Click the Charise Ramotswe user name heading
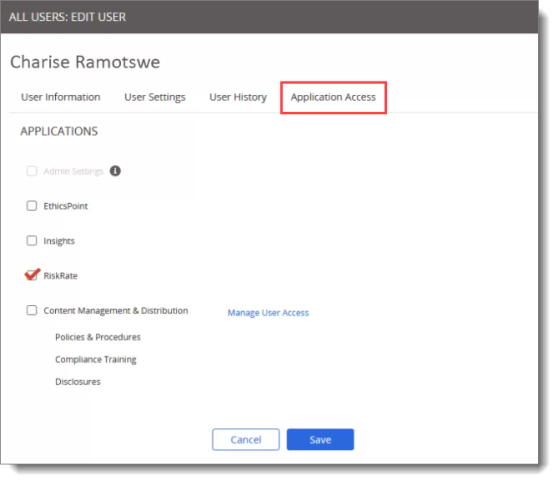 point(85,62)
